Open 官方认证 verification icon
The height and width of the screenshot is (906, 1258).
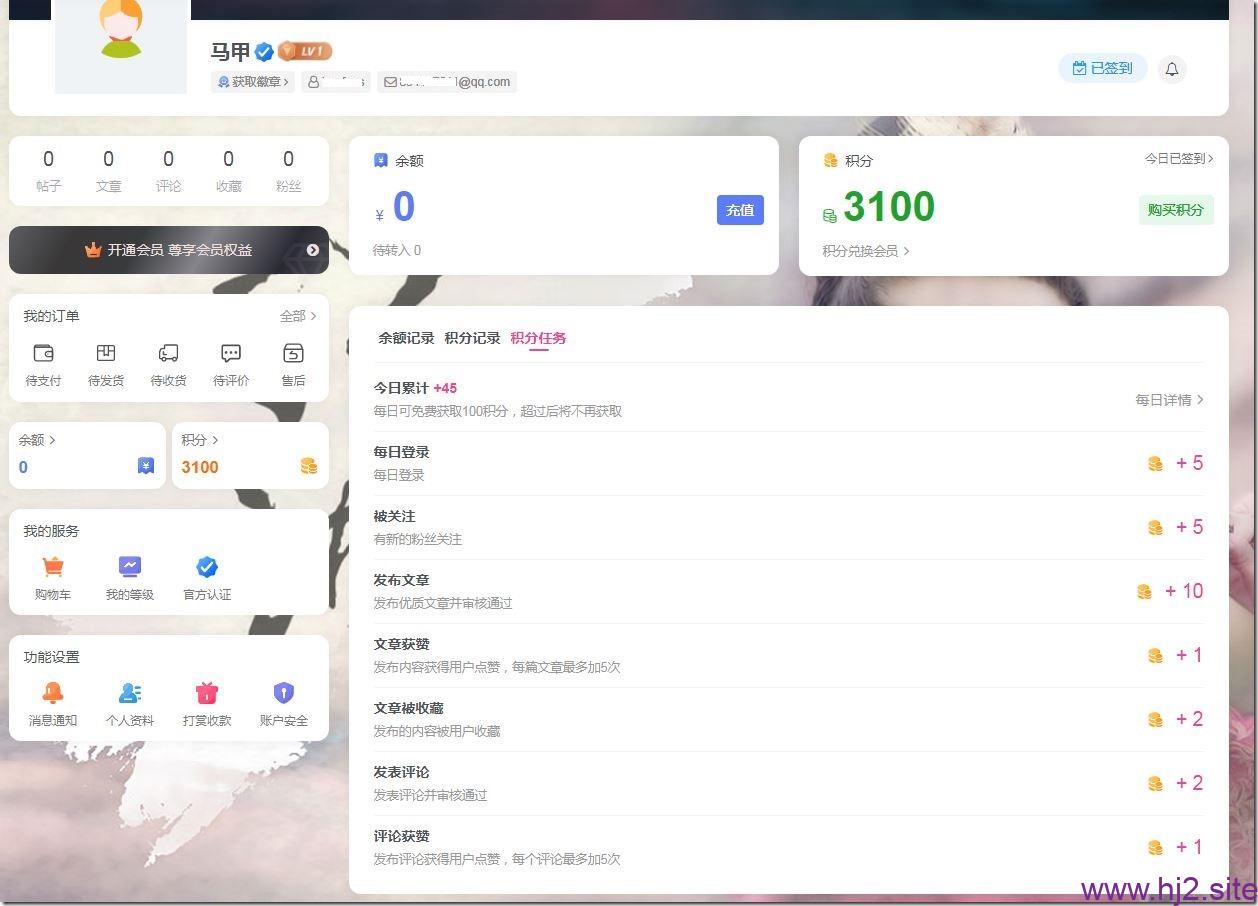(x=207, y=567)
